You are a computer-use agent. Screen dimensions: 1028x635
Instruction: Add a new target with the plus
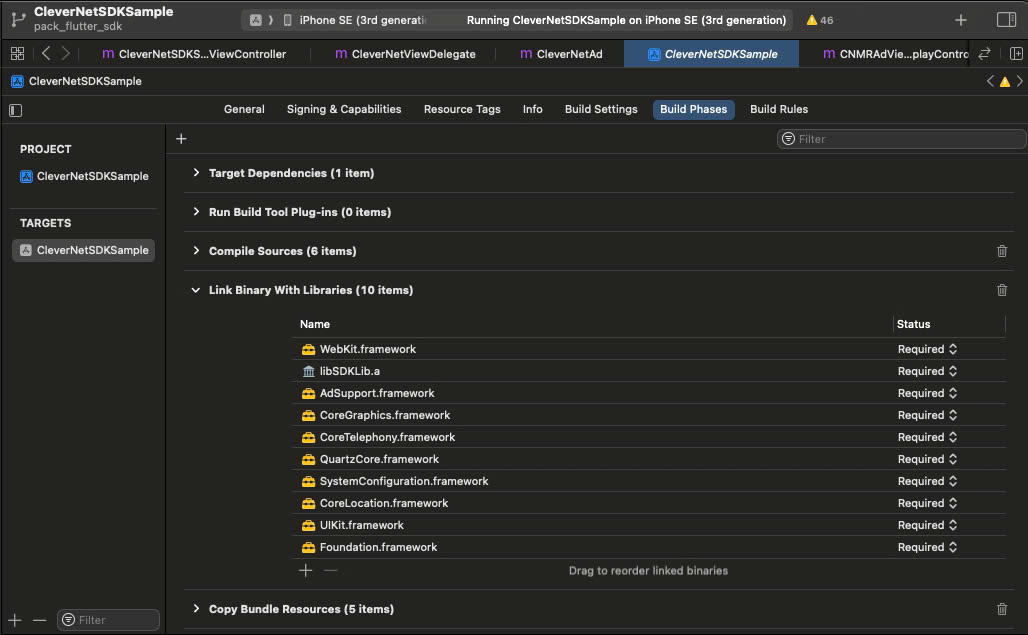[x=15, y=620]
